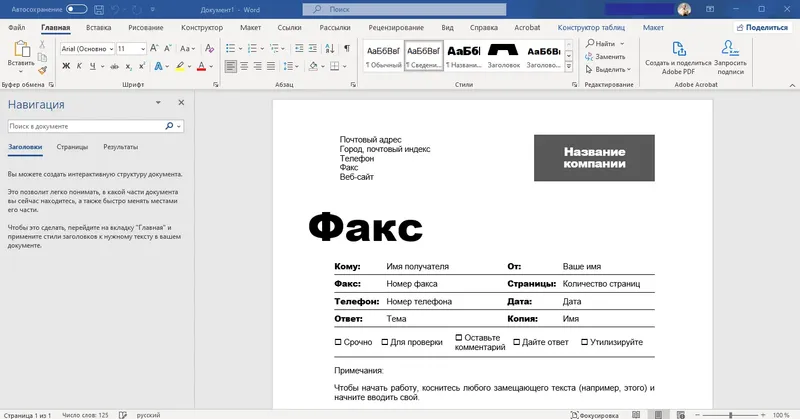
Task: Apply superscript formatting
Action: (142, 66)
